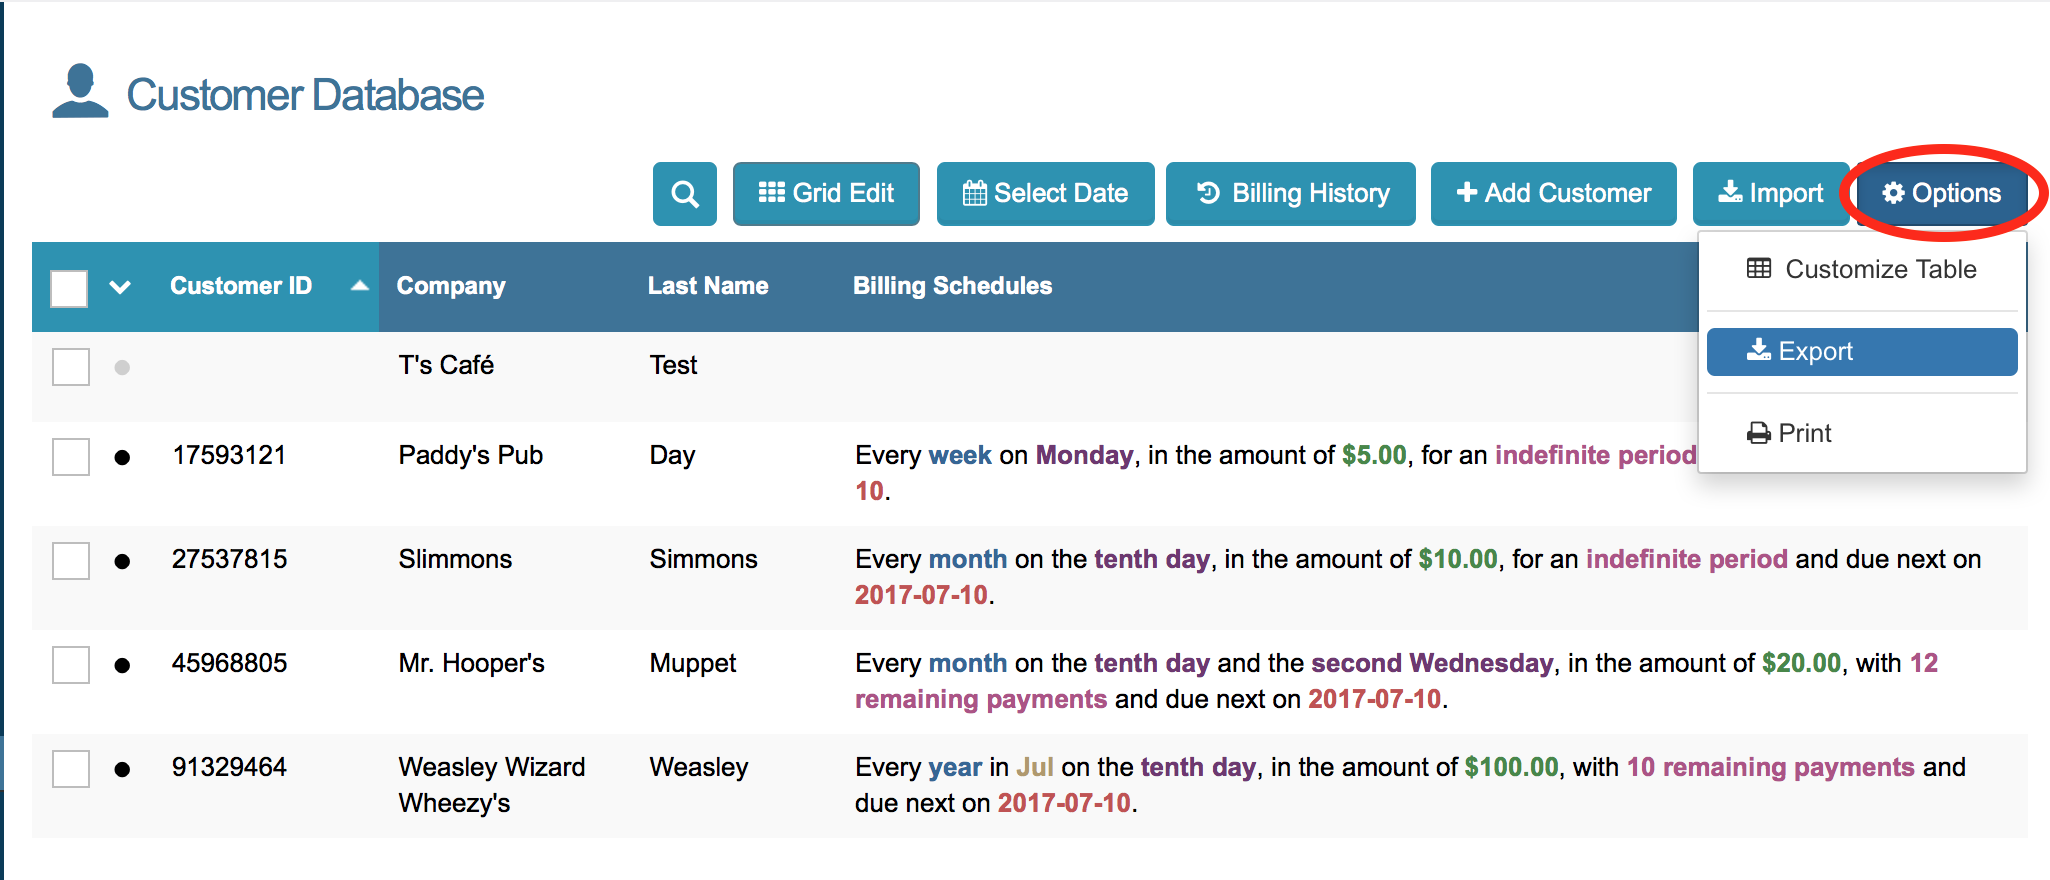Screen dimensions: 2050x880
Task: Click the gray status dot for T's Café
Action: coord(122,367)
